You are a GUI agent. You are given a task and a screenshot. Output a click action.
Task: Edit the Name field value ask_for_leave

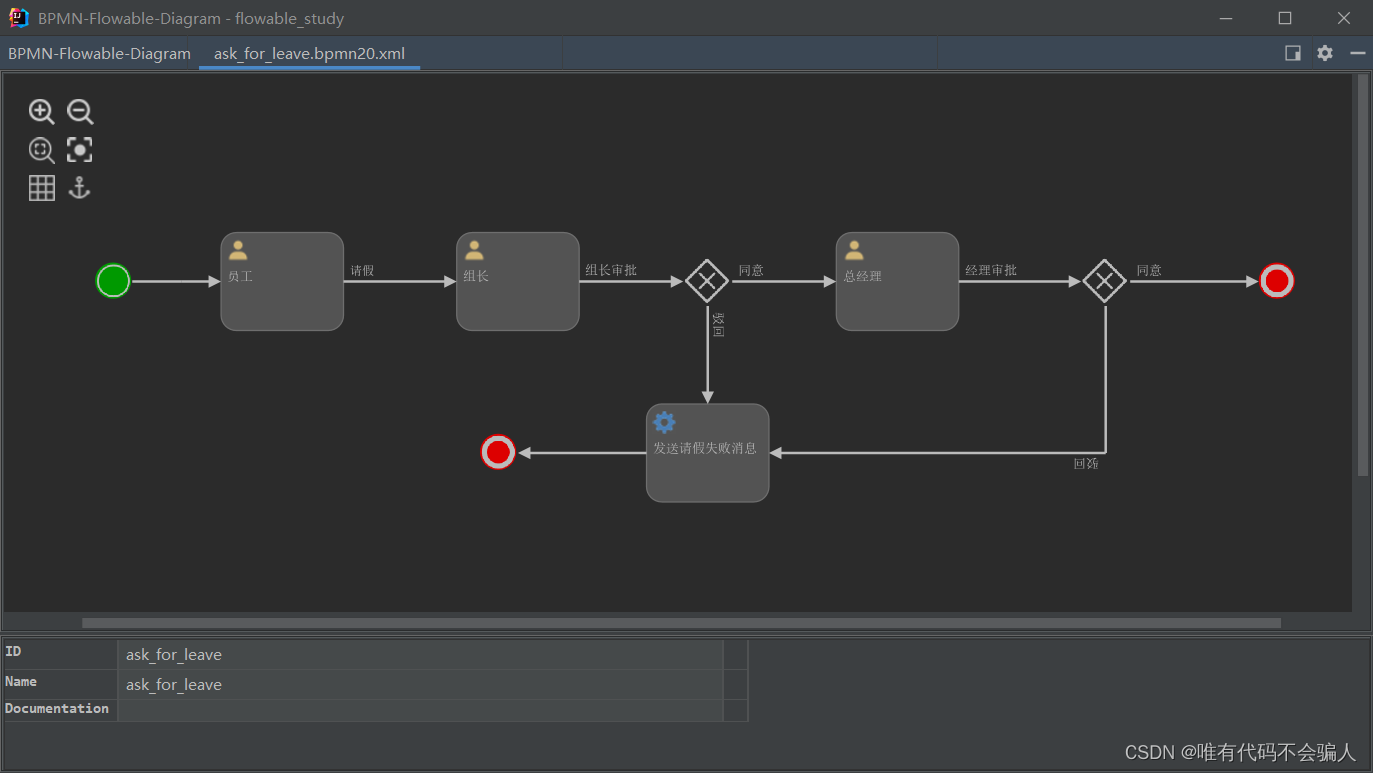pyautogui.click(x=420, y=685)
